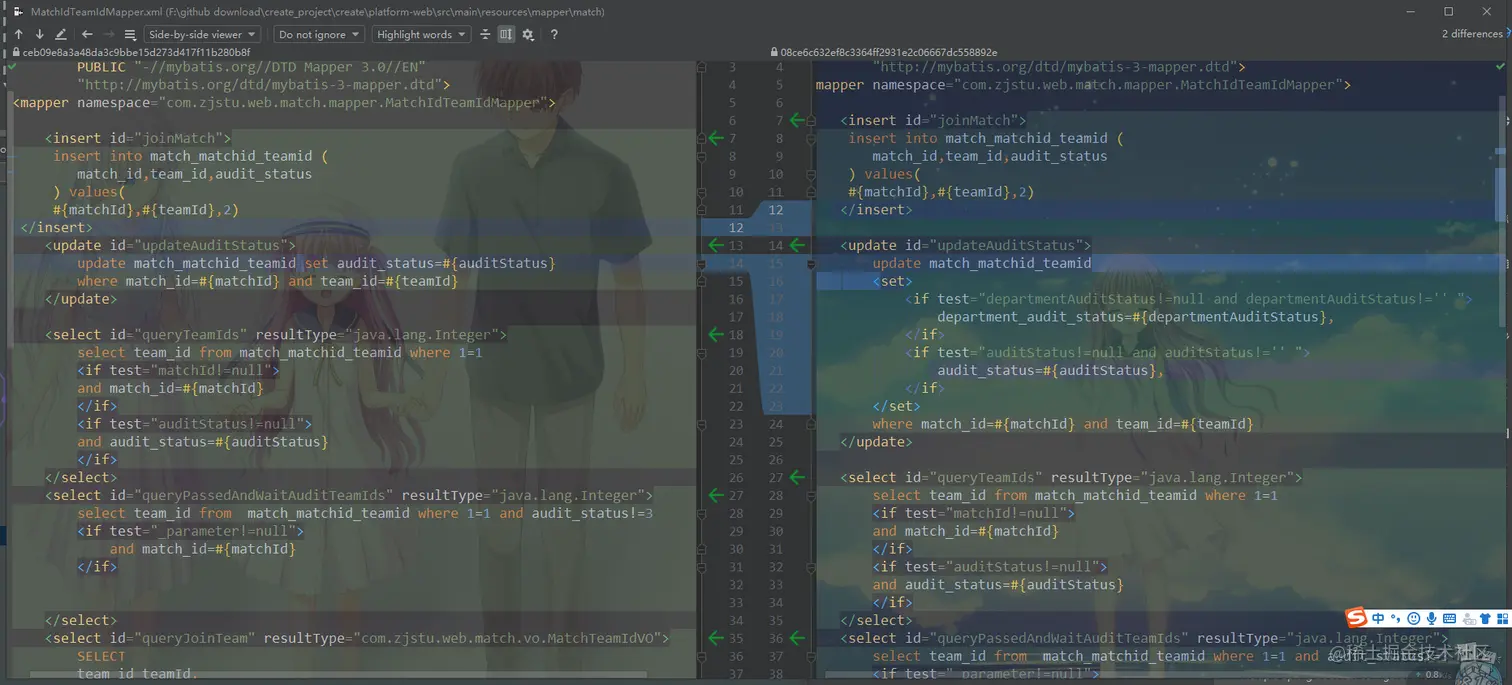Collapse right-pane joinMatch insert fold marker
Image resolution: width=1512 pixels, height=685 pixels.
810,120
